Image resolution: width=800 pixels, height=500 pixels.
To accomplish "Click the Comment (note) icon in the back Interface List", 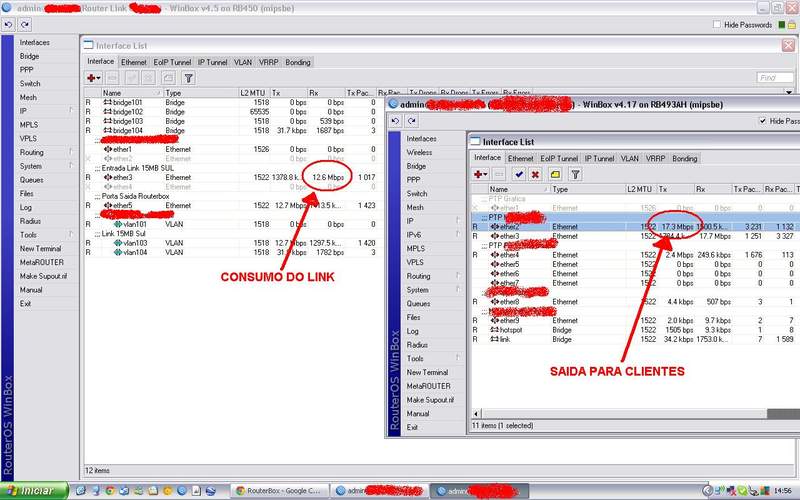I will [x=168, y=78].
